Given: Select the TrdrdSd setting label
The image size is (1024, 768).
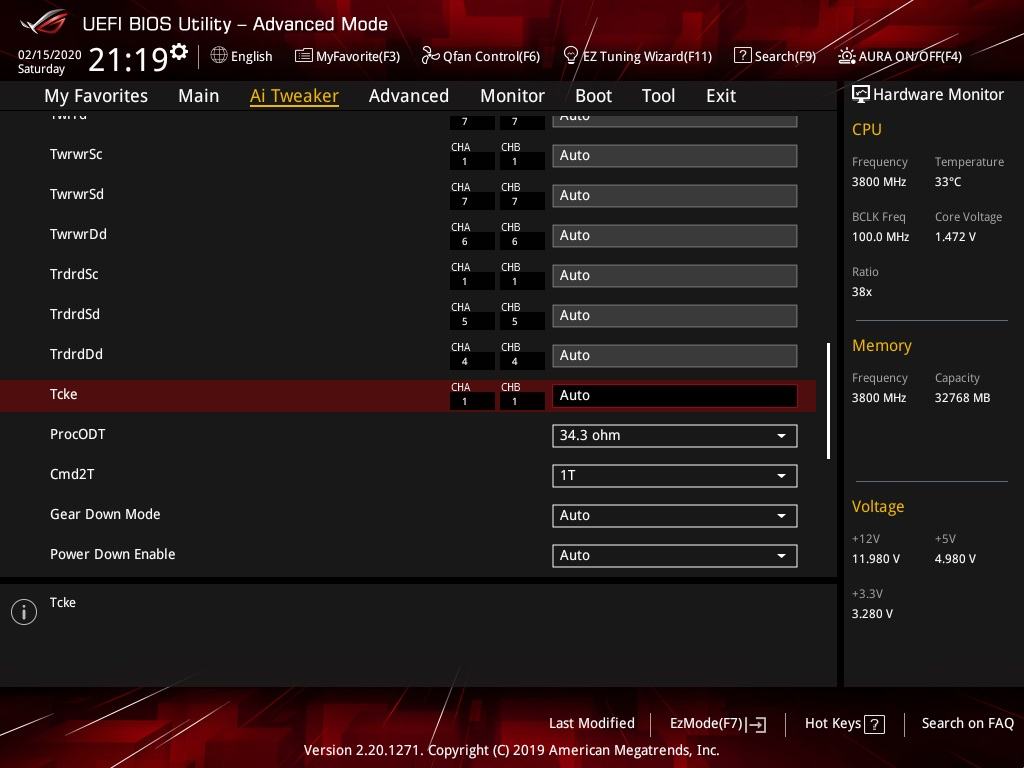Looking at the screenshot, I should click(x=75, y=314).
